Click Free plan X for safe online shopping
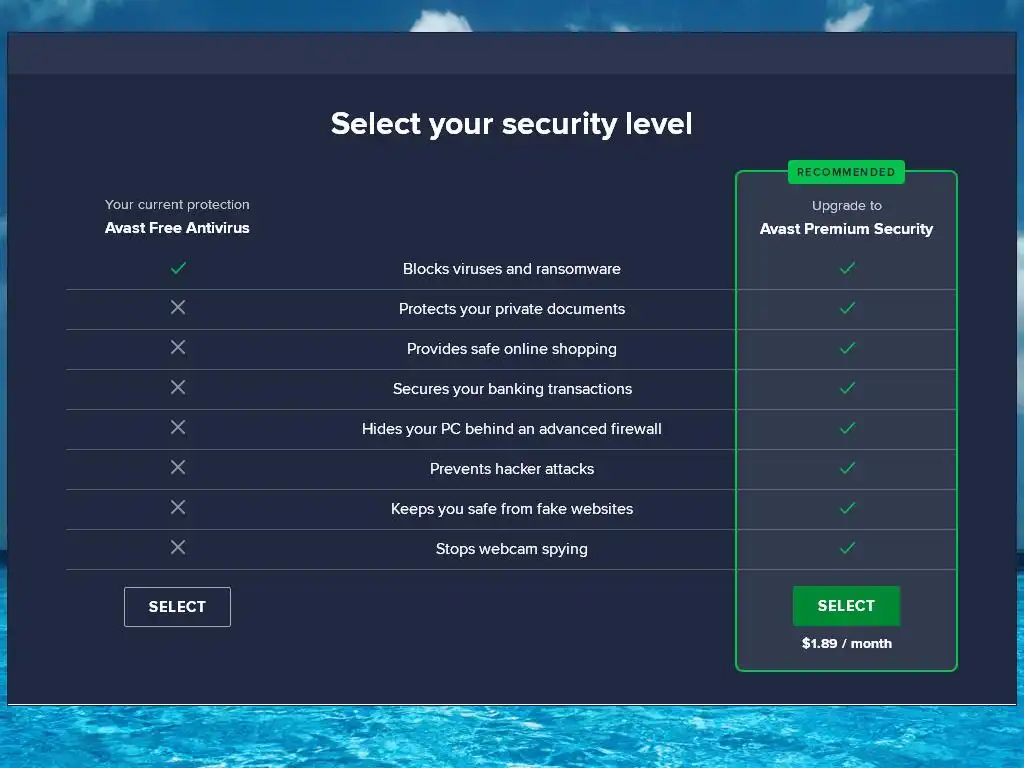Image resolution: width=1024 pixels, height=768 pixels. point(178,347)
